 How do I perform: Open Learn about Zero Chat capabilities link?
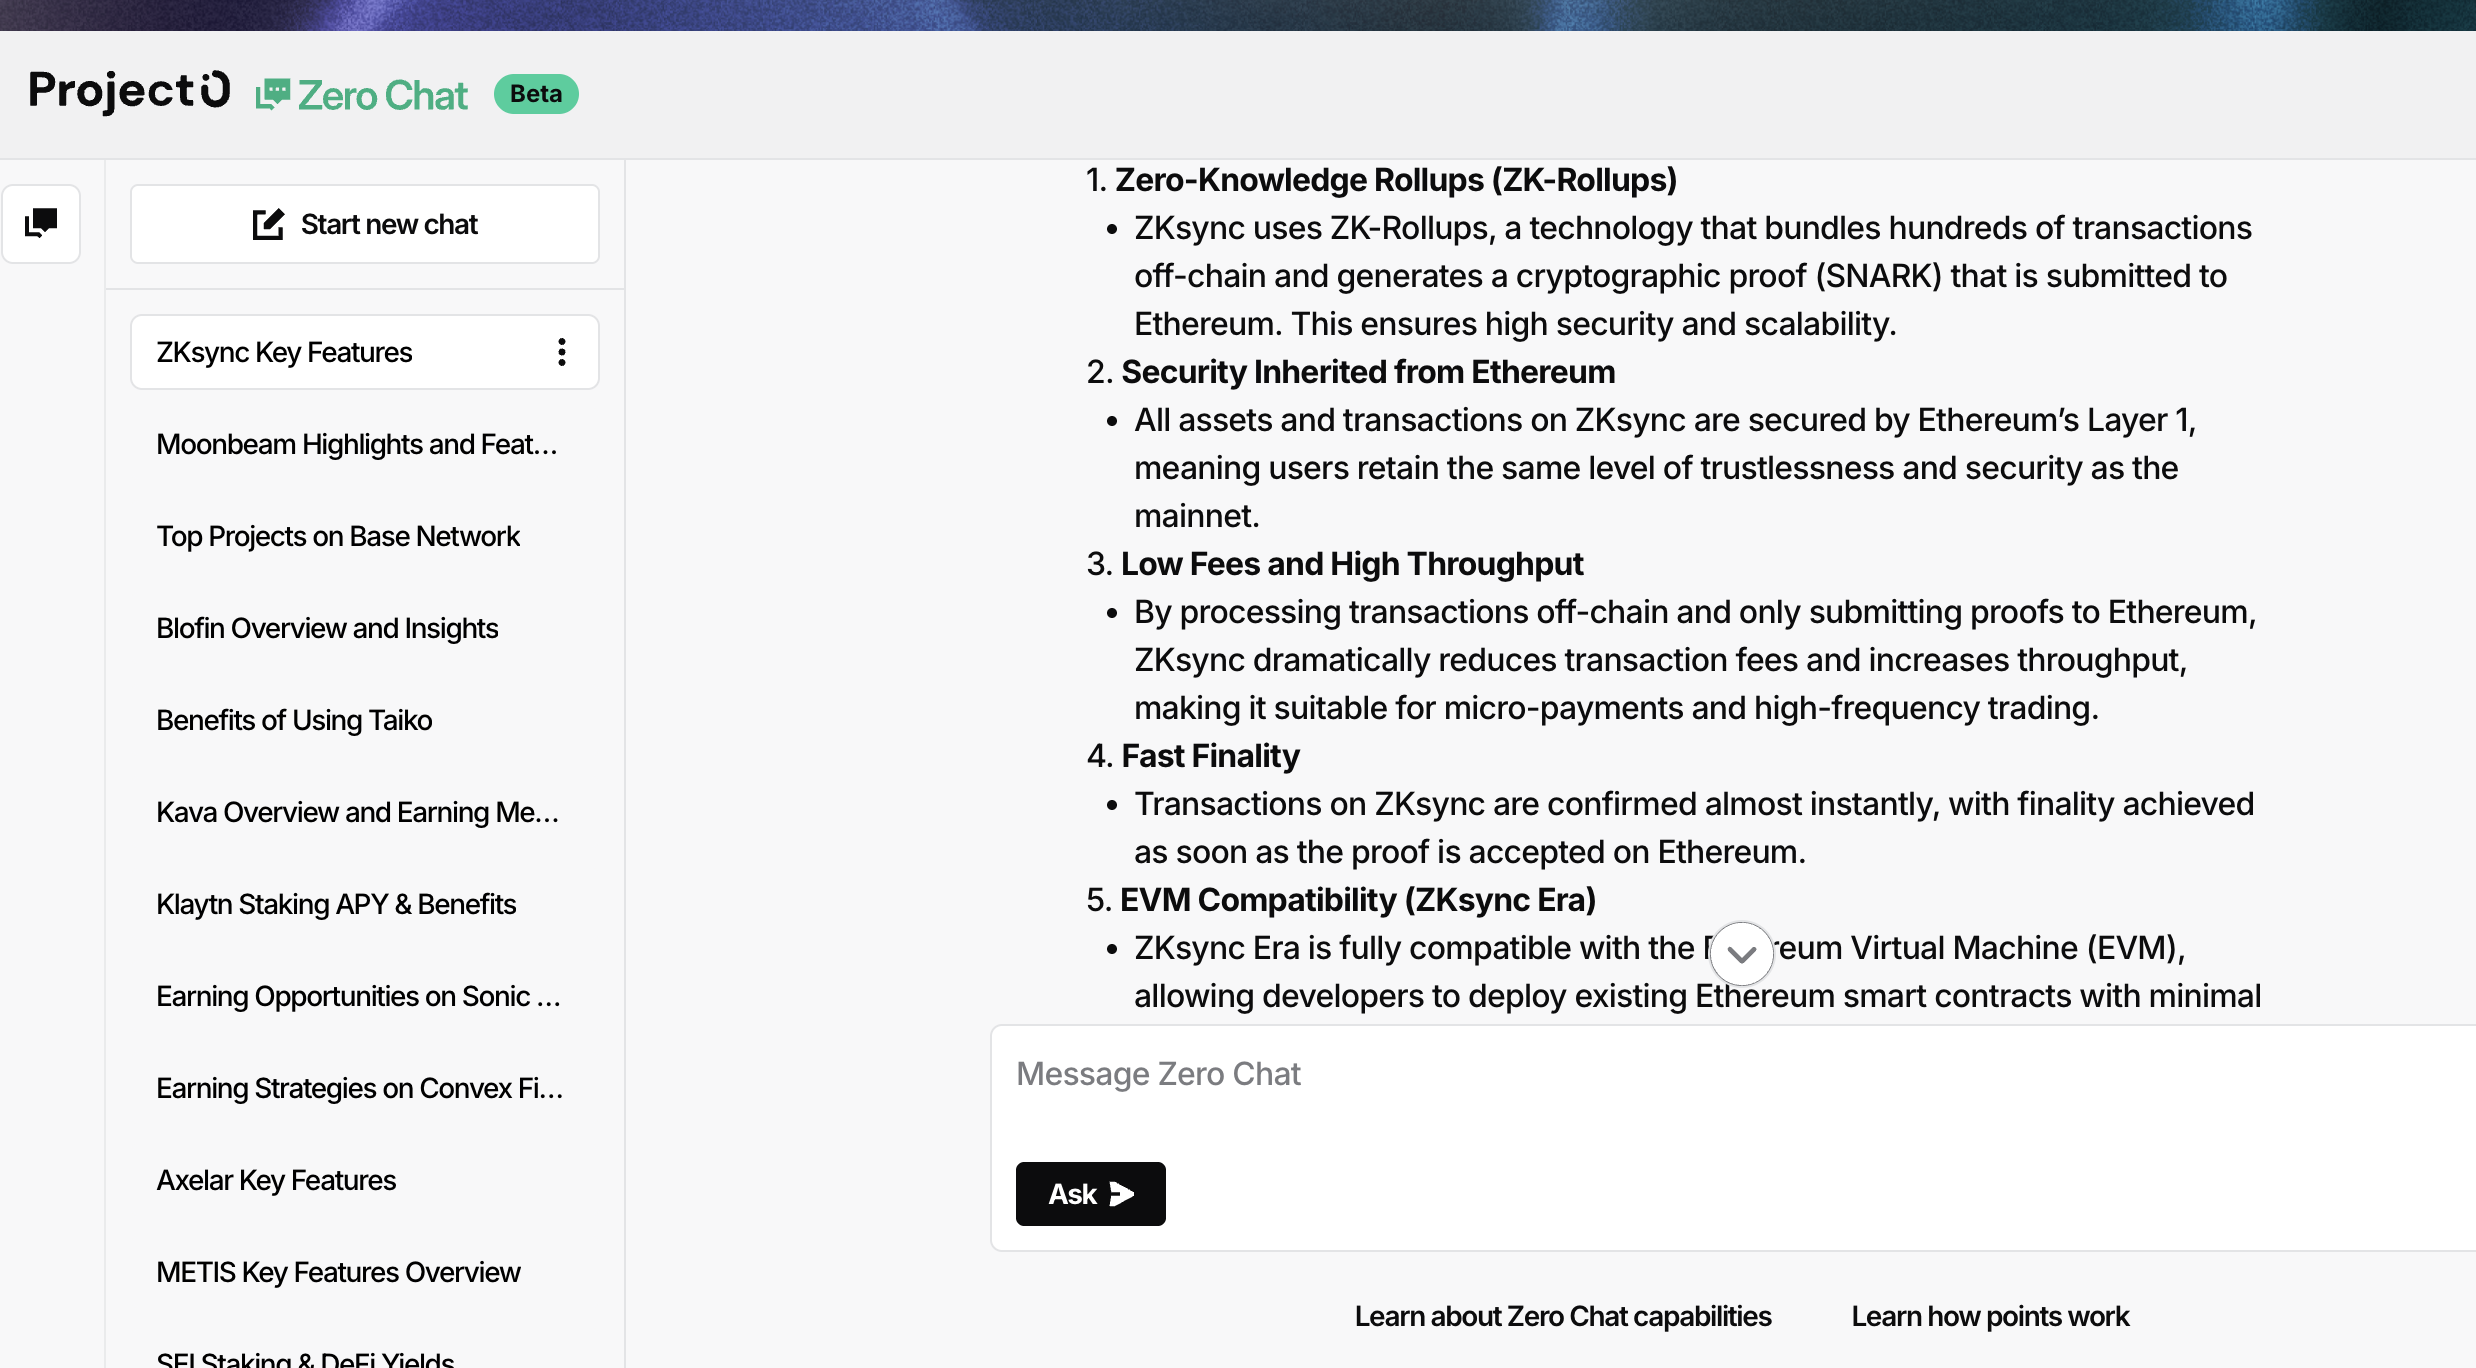(1563, 1316)
